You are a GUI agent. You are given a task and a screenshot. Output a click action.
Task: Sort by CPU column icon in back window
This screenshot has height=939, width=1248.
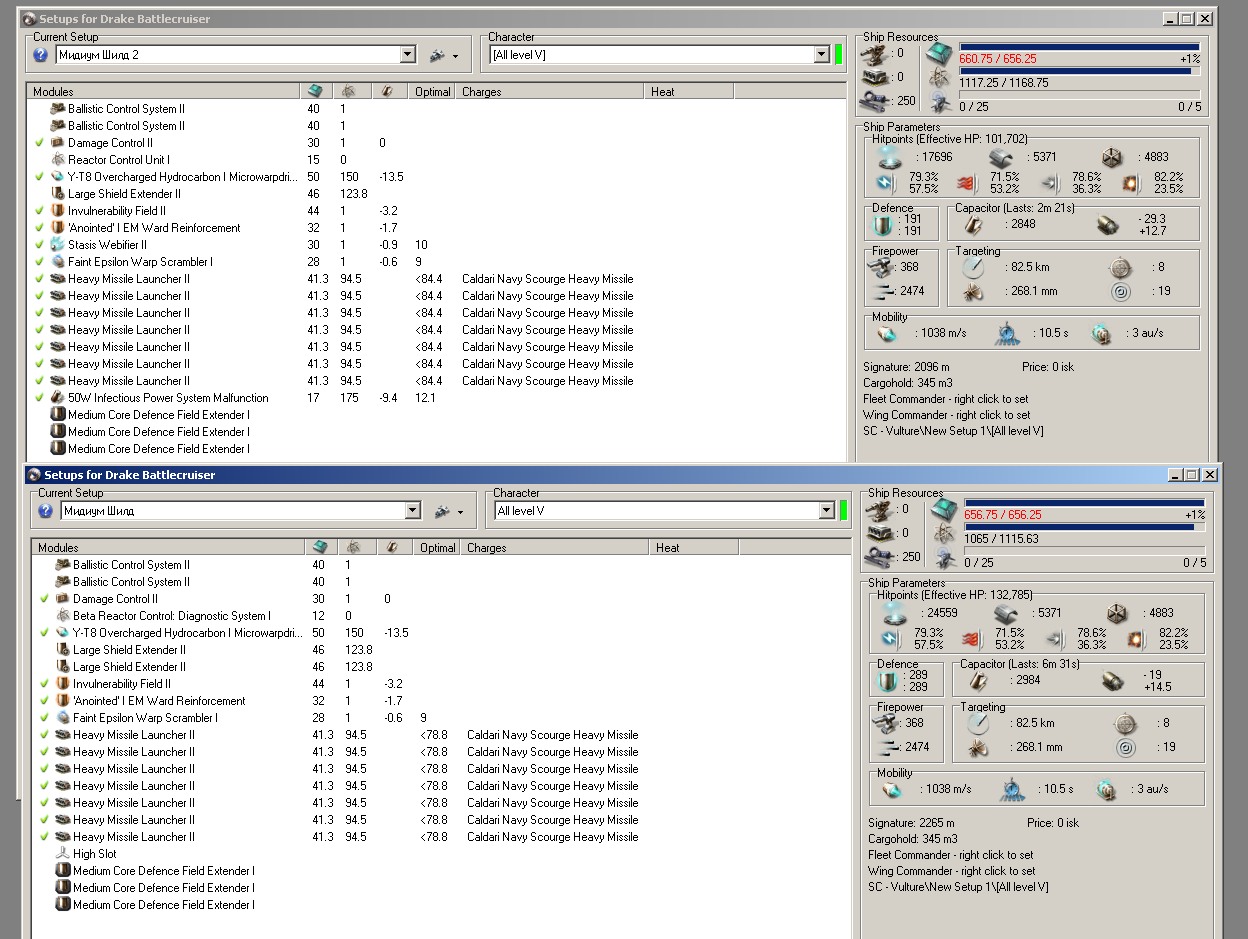pos(314,91)
